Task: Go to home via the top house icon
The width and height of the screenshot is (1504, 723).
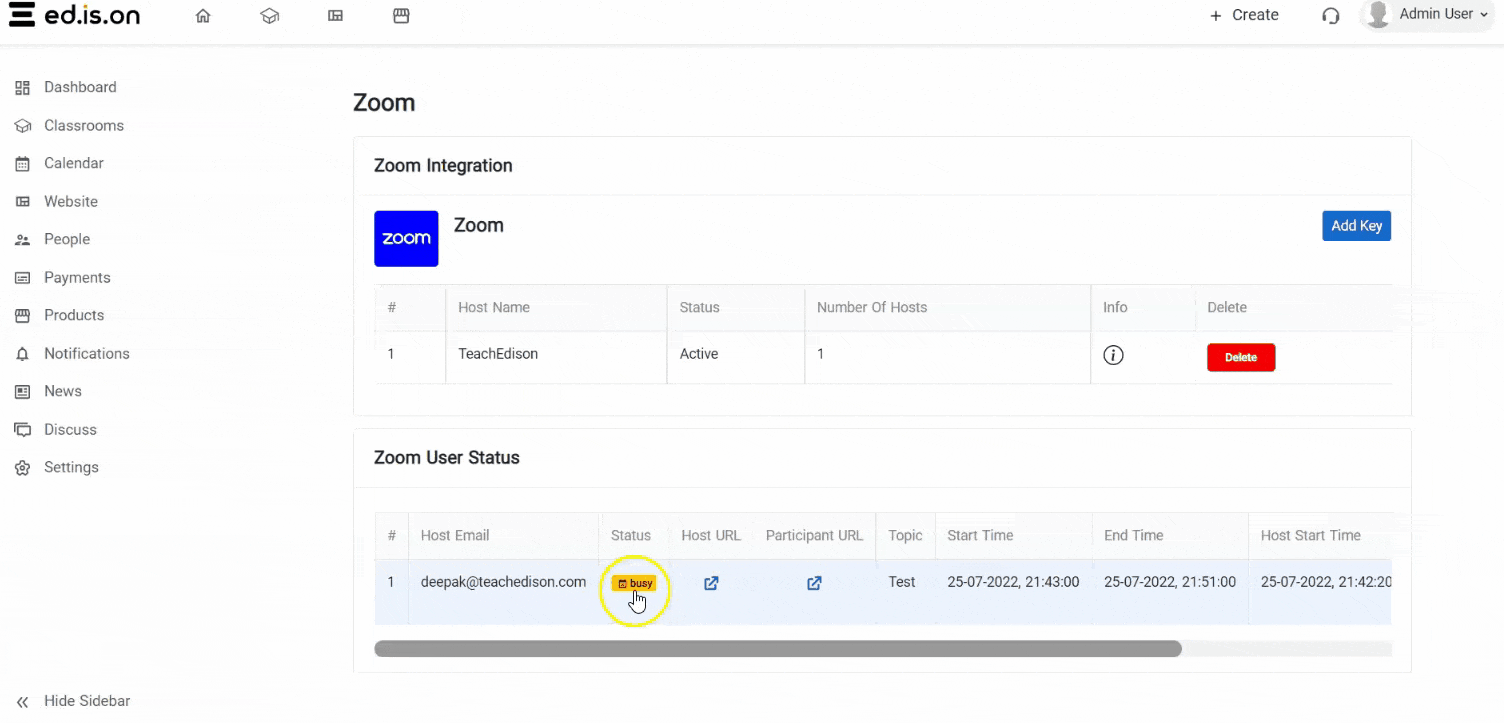Action: point(203,16)
